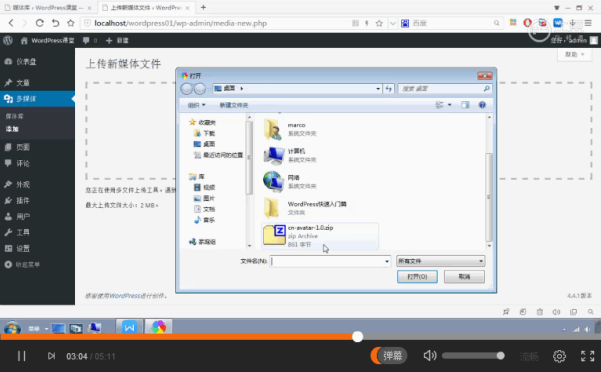Click the search magnifier in file dialog
Screen dimensions: 601x372
pos(486,88)
